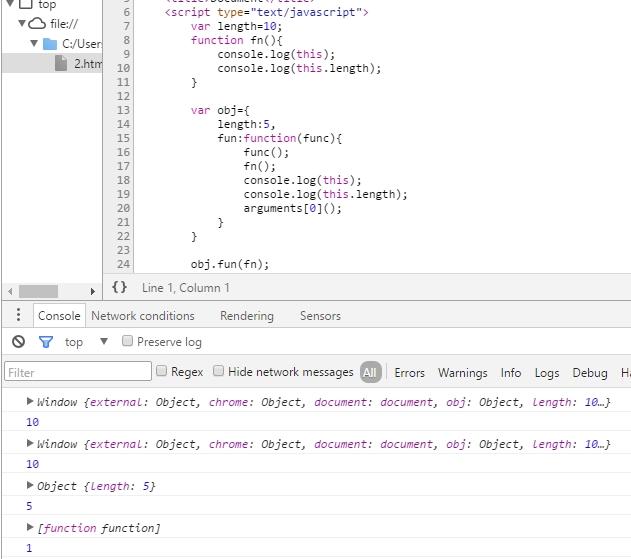Image resolution: width=631 pixels, height=559 pixels.
Task: Check Hide network messages
Action: point(219,371)
